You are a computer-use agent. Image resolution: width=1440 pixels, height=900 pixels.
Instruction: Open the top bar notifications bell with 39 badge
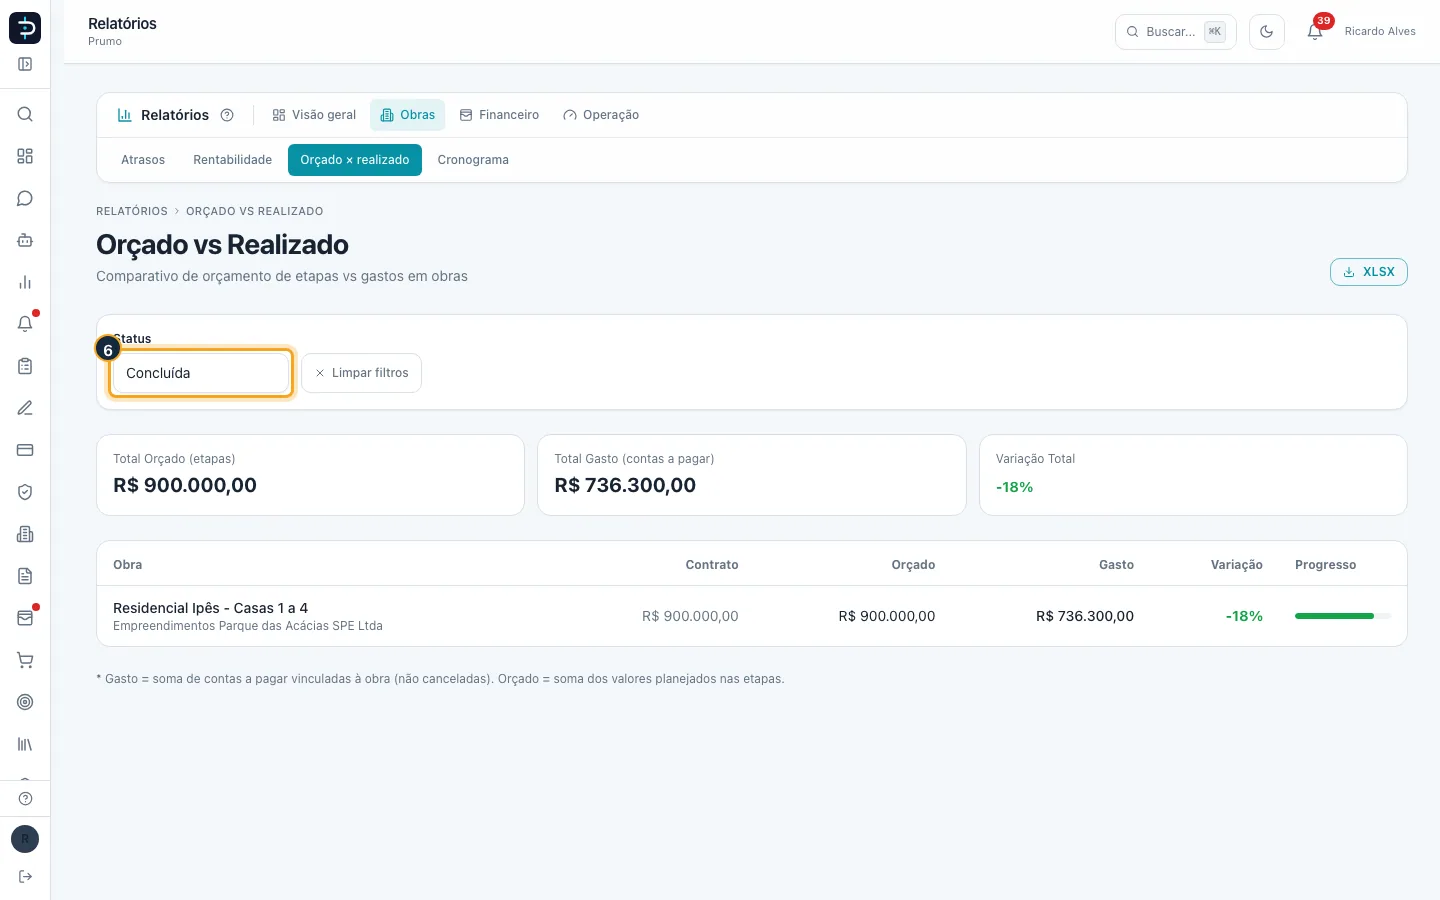coord(1315,32)
